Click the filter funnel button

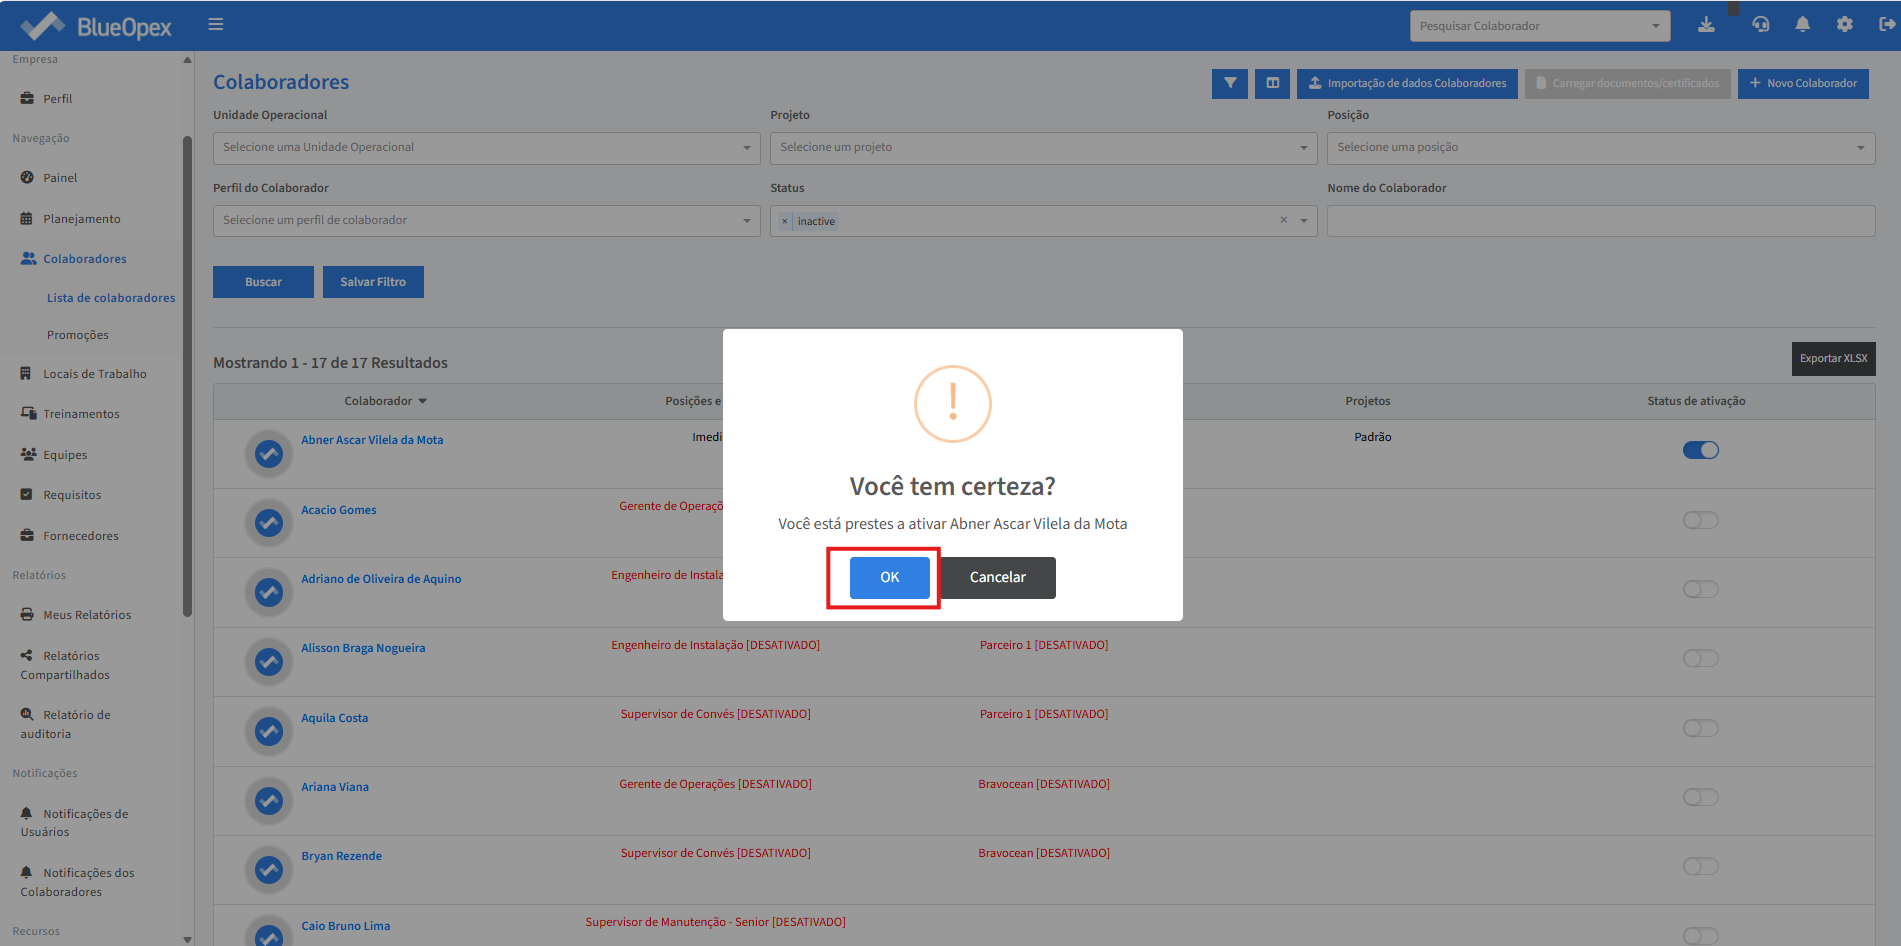coord(1230,83)
